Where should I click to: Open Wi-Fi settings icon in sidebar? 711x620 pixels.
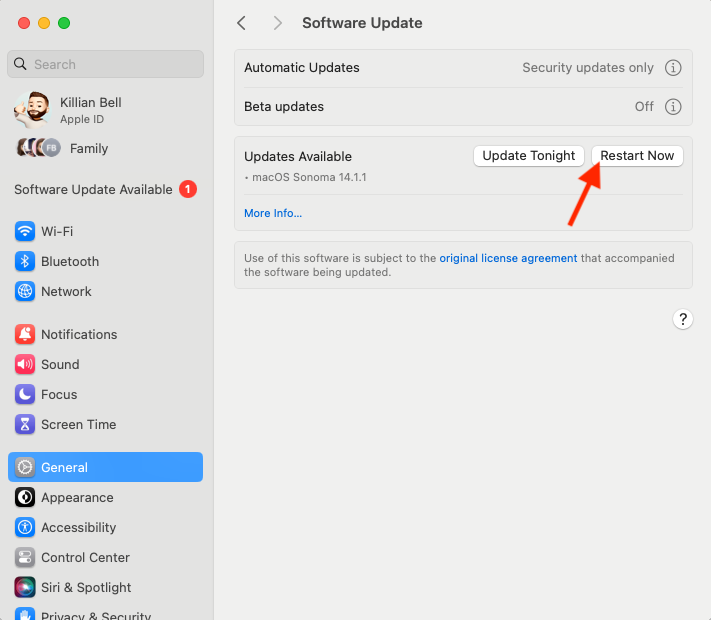tap(25, 231)
